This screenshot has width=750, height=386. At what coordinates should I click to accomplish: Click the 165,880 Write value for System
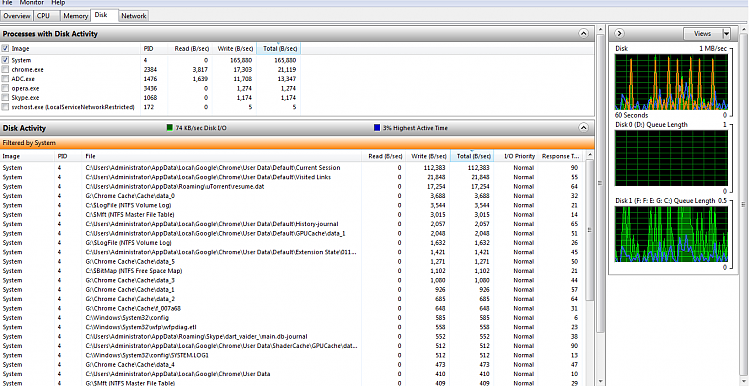243,60
